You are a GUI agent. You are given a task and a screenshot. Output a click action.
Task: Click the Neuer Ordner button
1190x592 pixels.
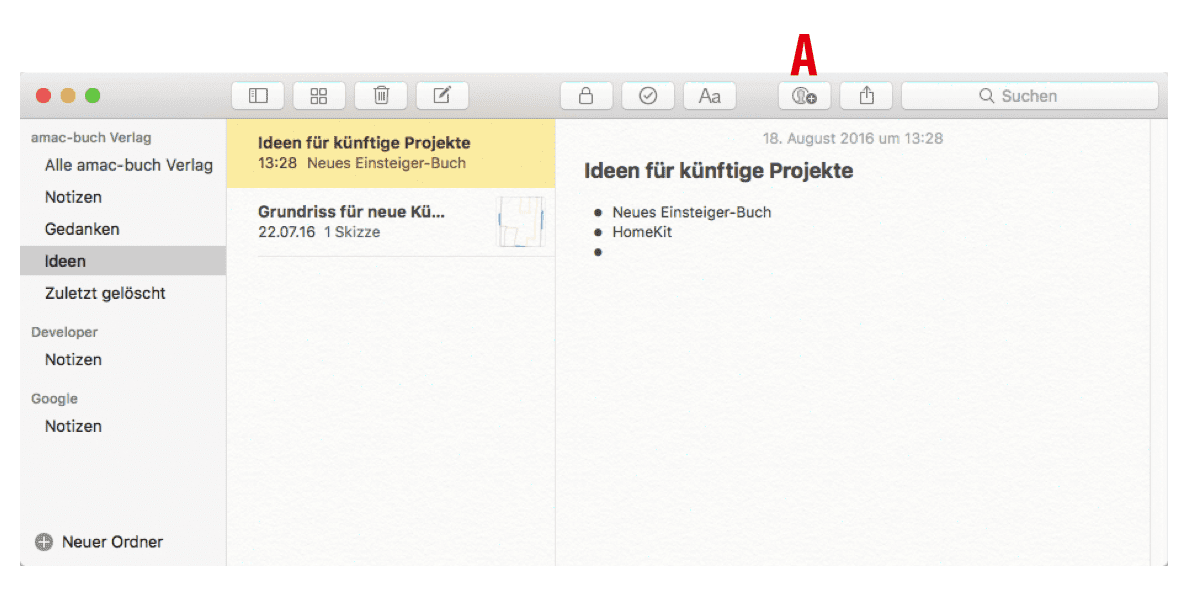tap(99, 542)
